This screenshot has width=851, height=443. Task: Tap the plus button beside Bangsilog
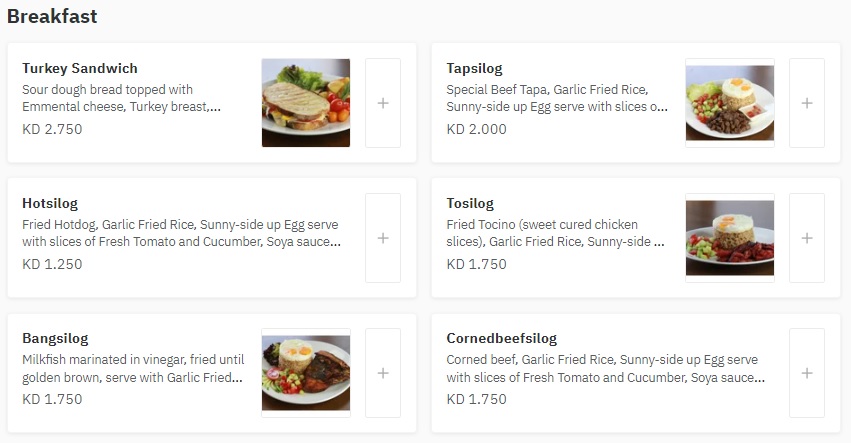coord(383,373)
